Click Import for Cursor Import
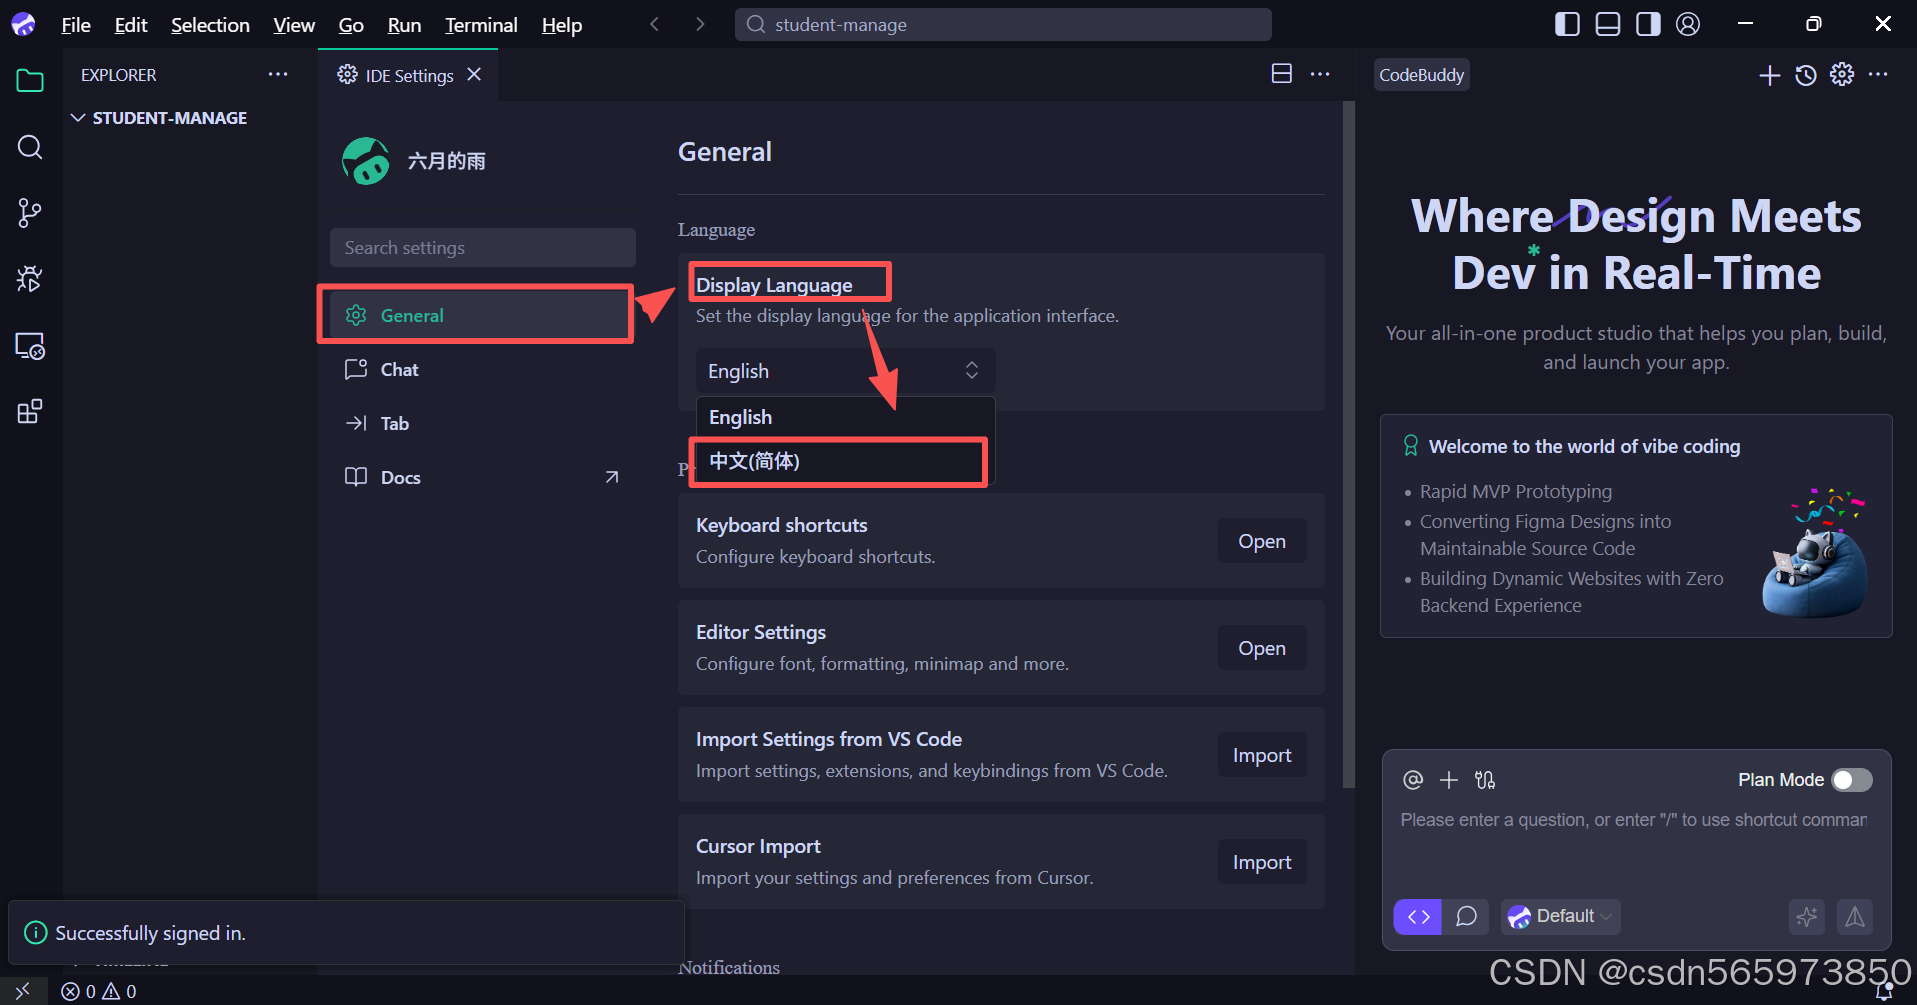 pos(1262,862)
